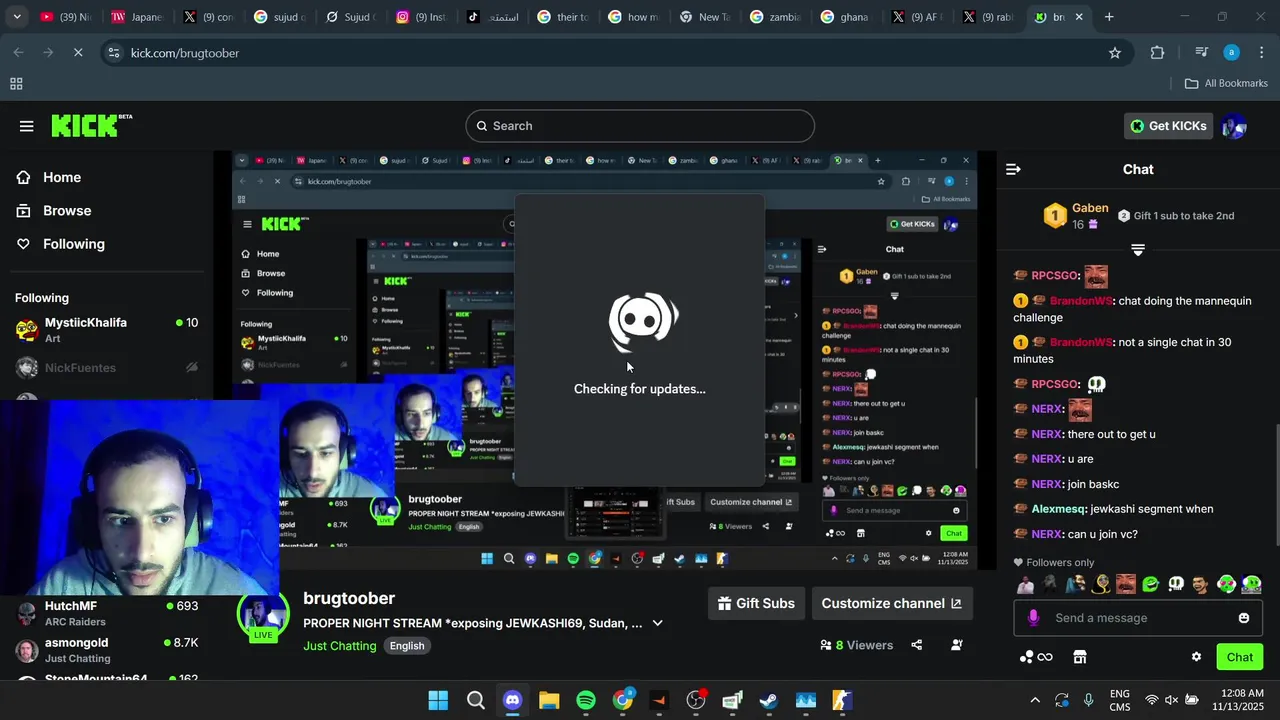Open the shop icon below chat
Image resolution: width=1280 pixels, height=720 pixels.
1079,657
